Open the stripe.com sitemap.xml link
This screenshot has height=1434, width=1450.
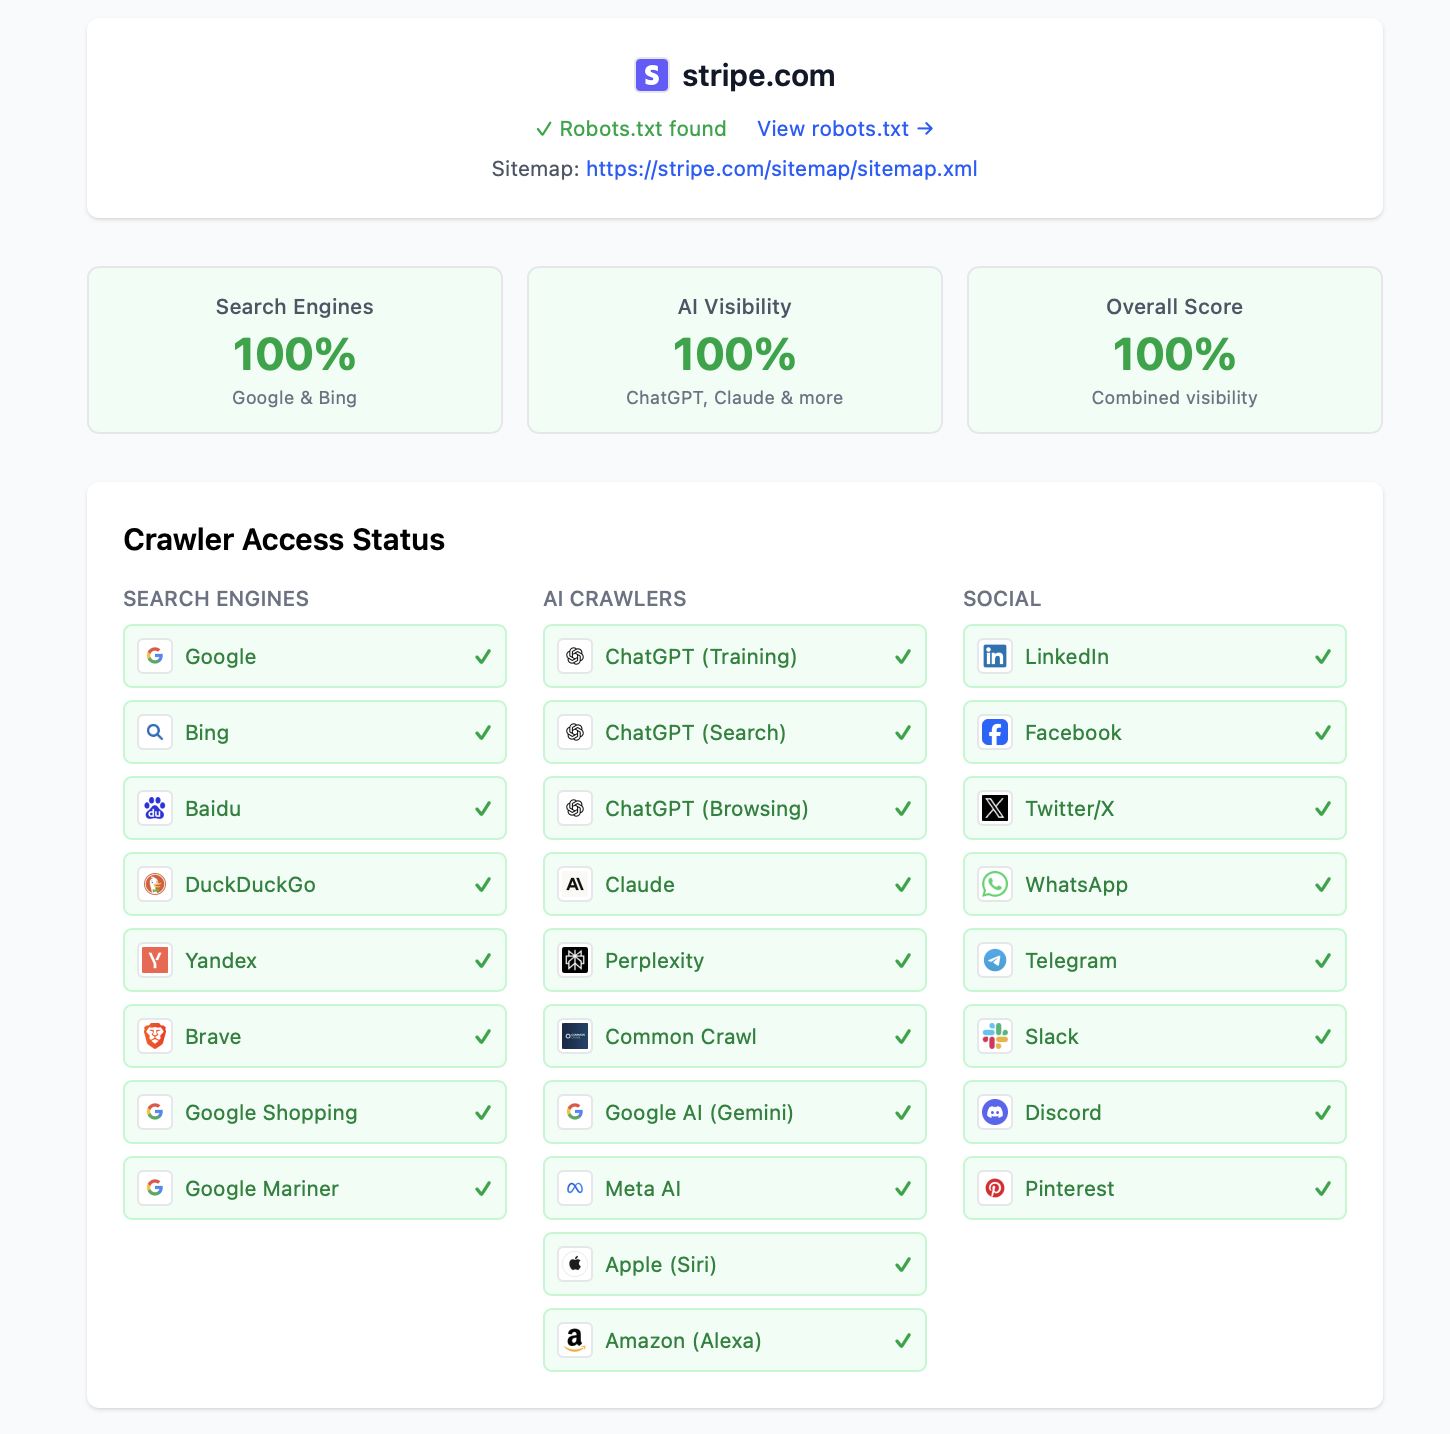point(781,169)
